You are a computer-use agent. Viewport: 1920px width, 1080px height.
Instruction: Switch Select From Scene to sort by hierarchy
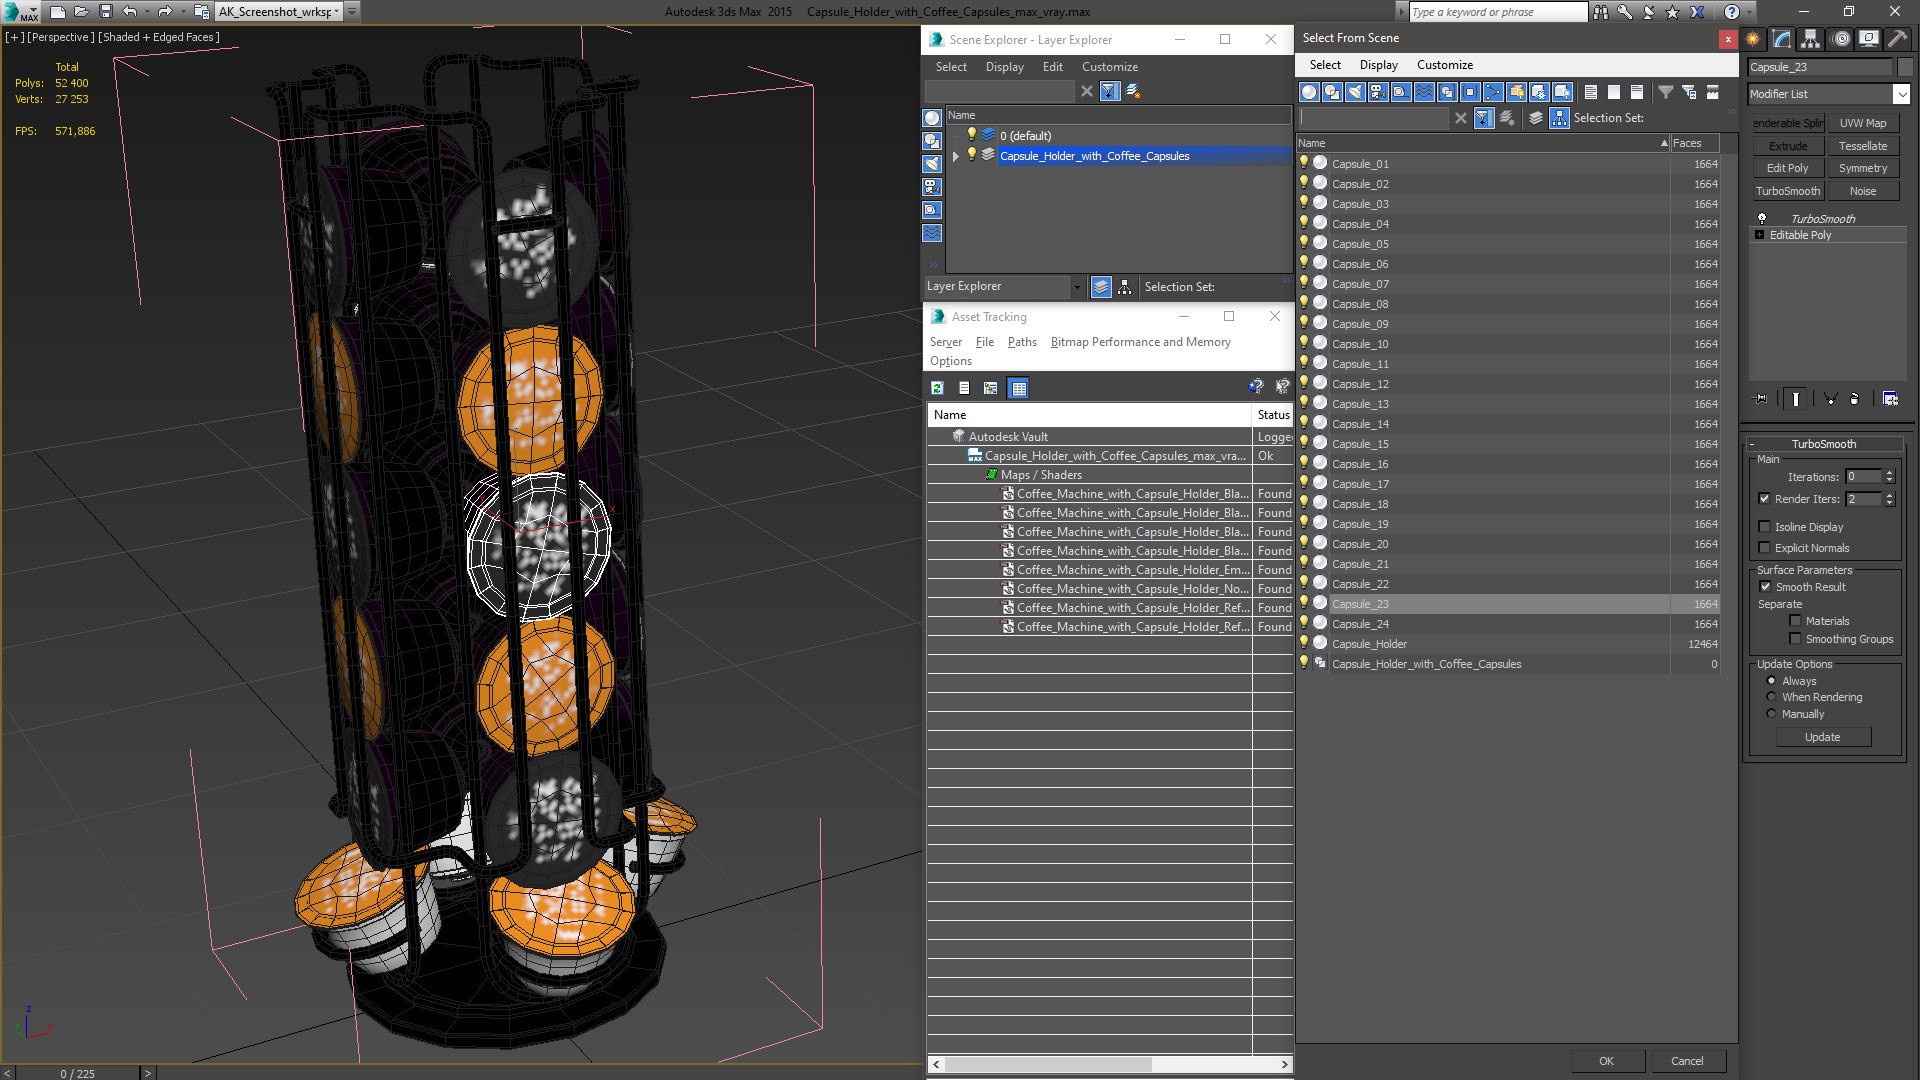[x=1559, y=118]
